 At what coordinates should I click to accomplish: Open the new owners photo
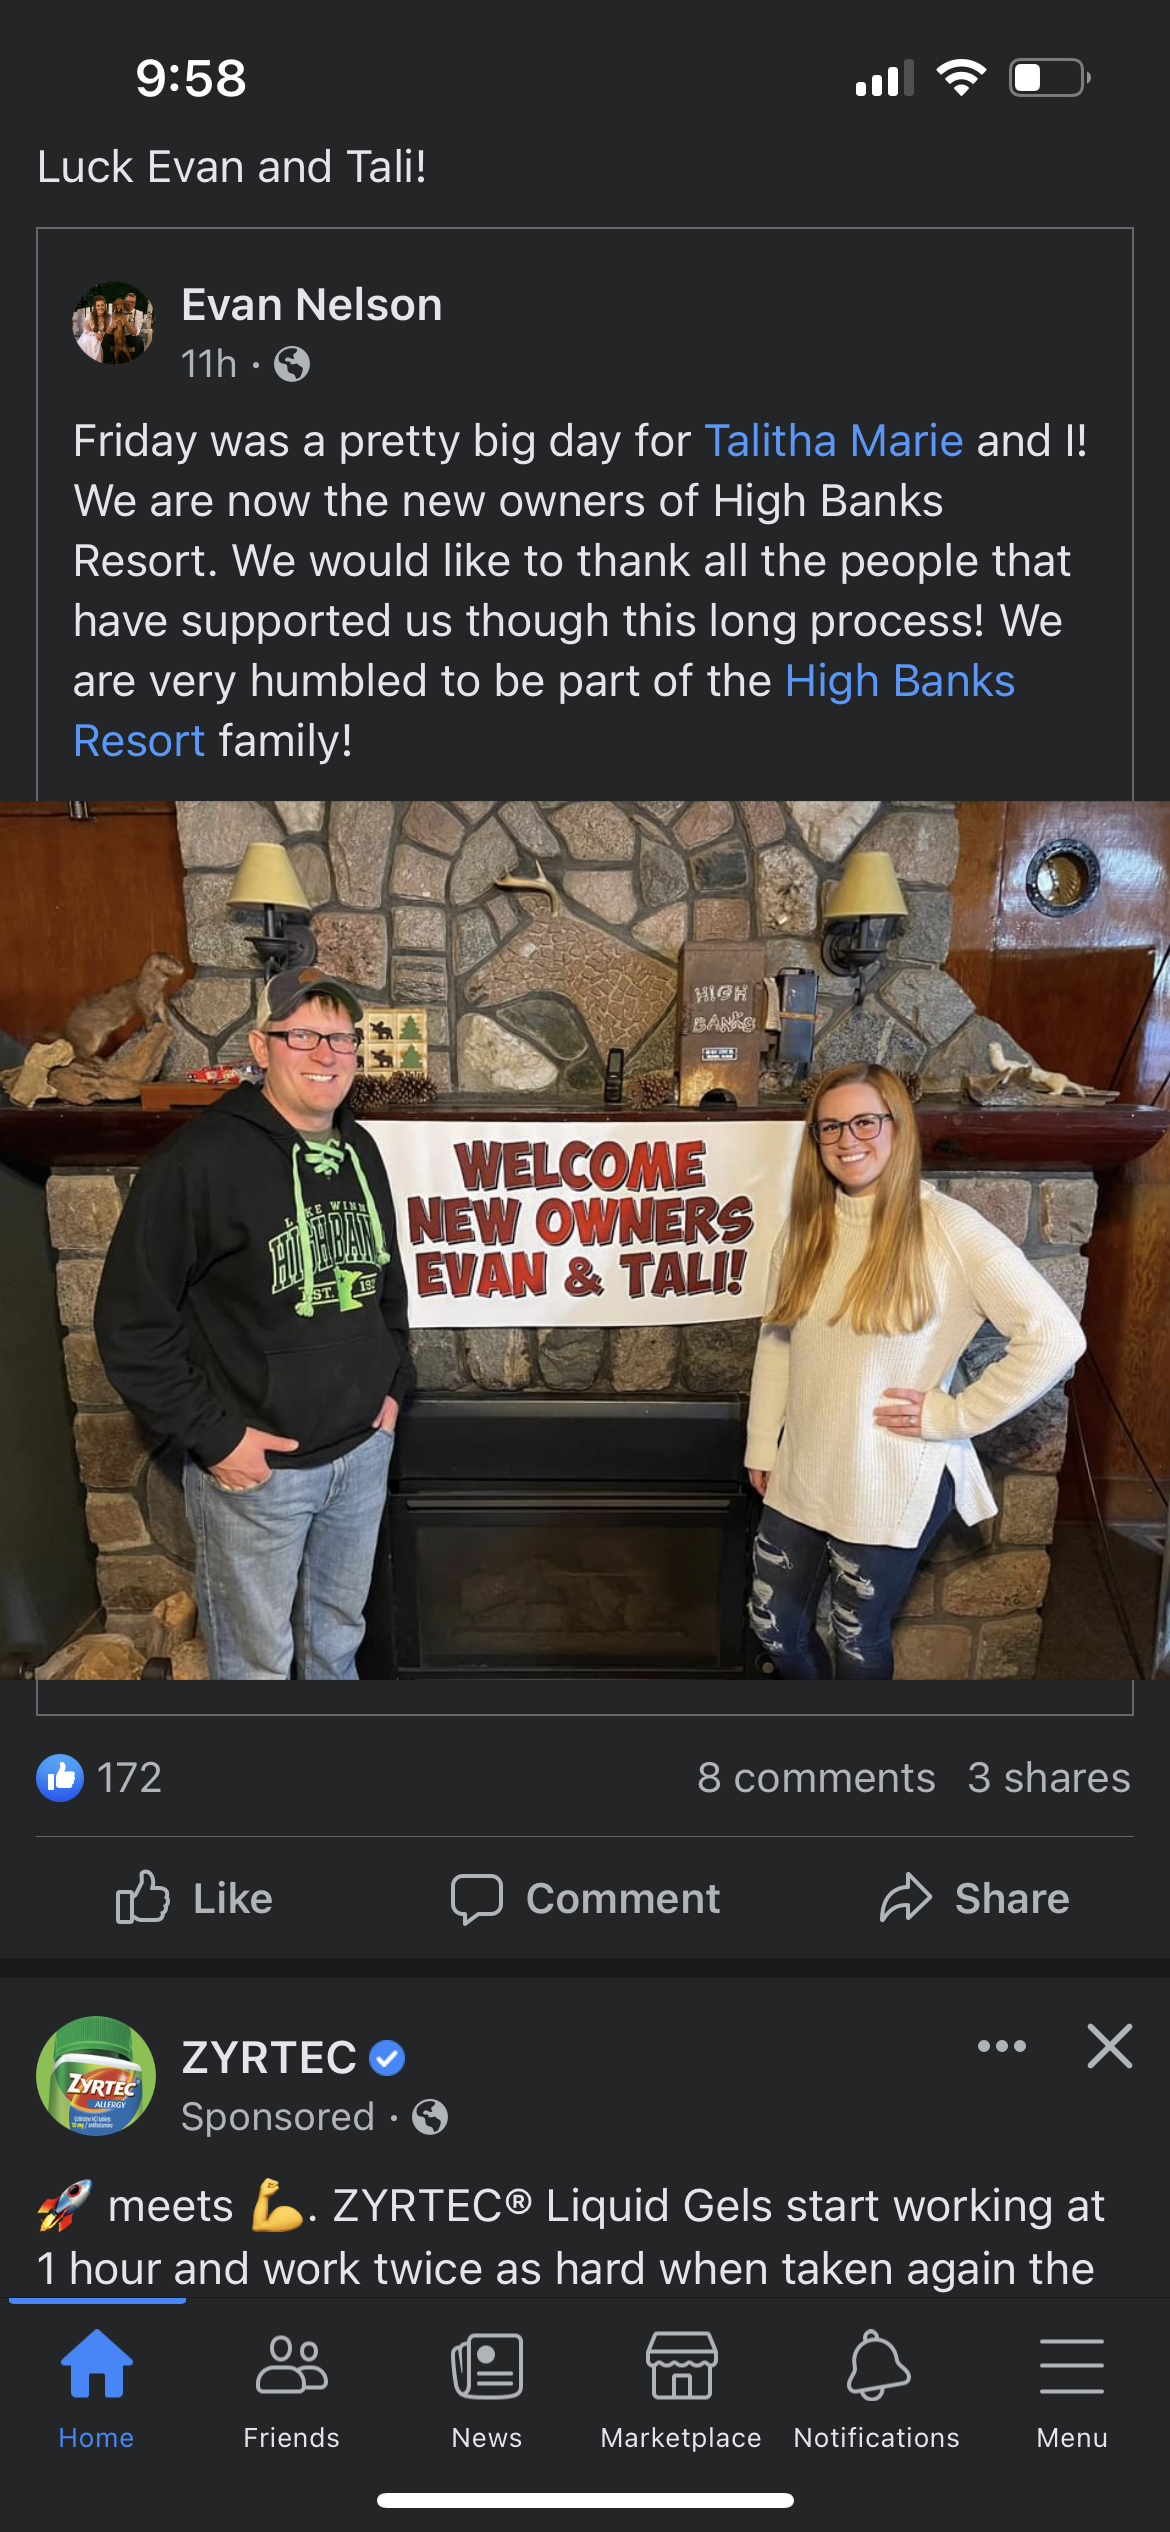585,1240
